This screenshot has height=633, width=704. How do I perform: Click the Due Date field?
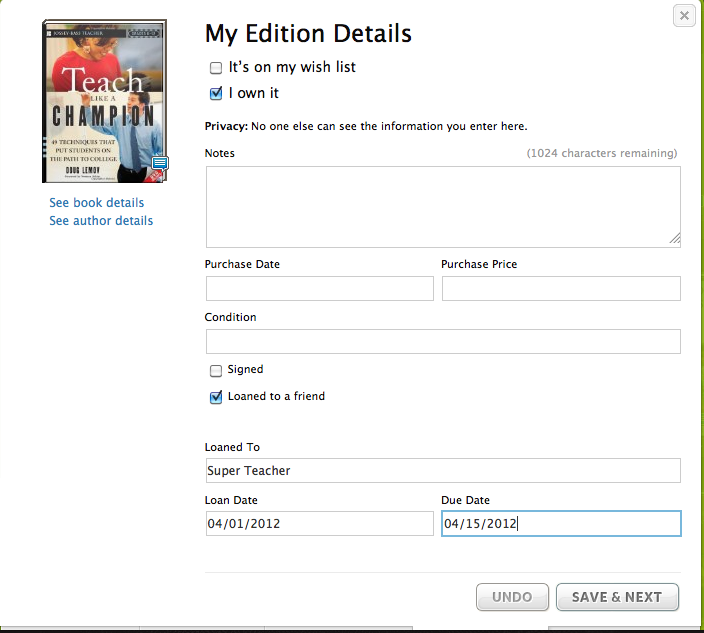561,523
